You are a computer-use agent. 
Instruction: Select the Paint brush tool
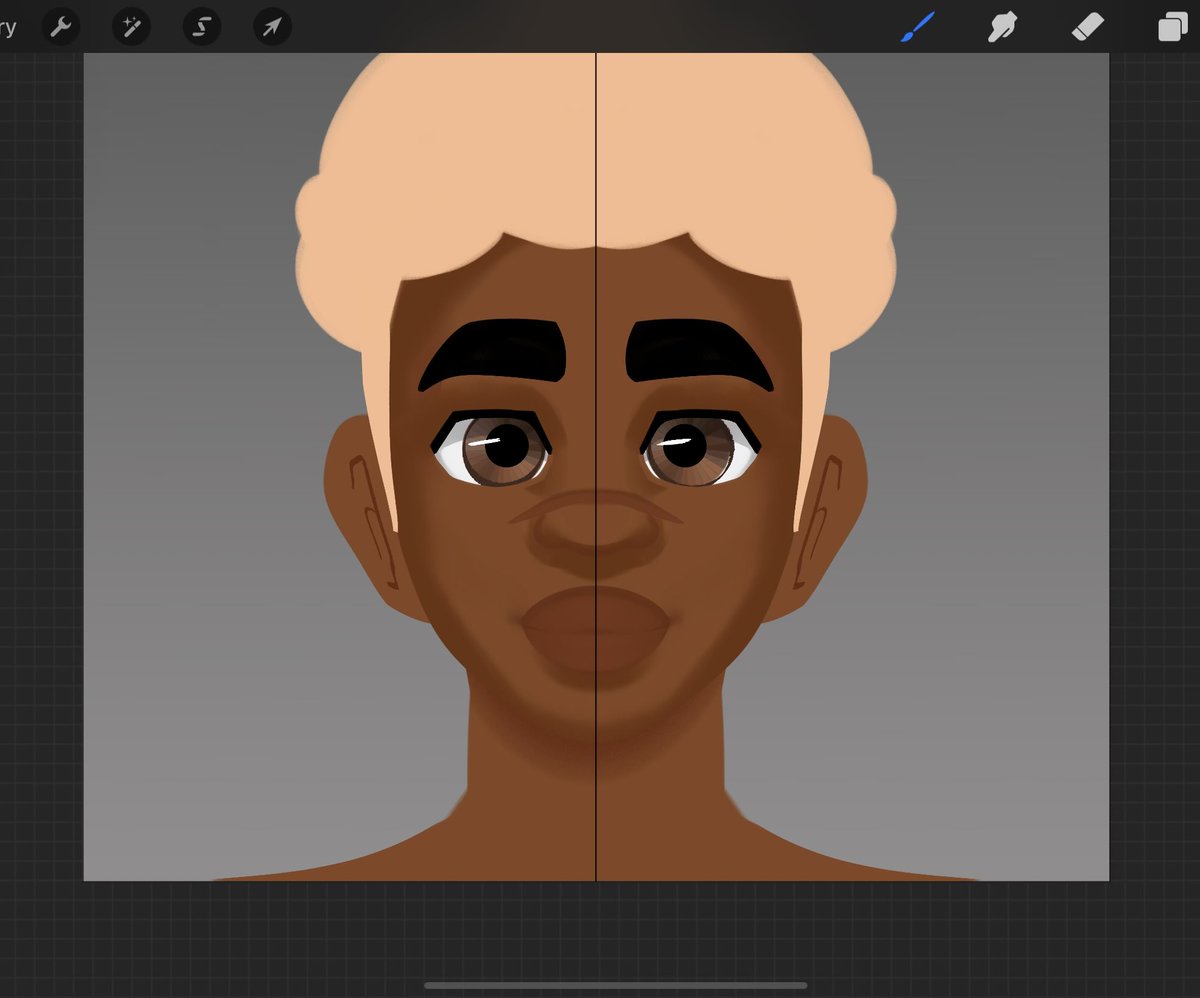pos(917,27)
